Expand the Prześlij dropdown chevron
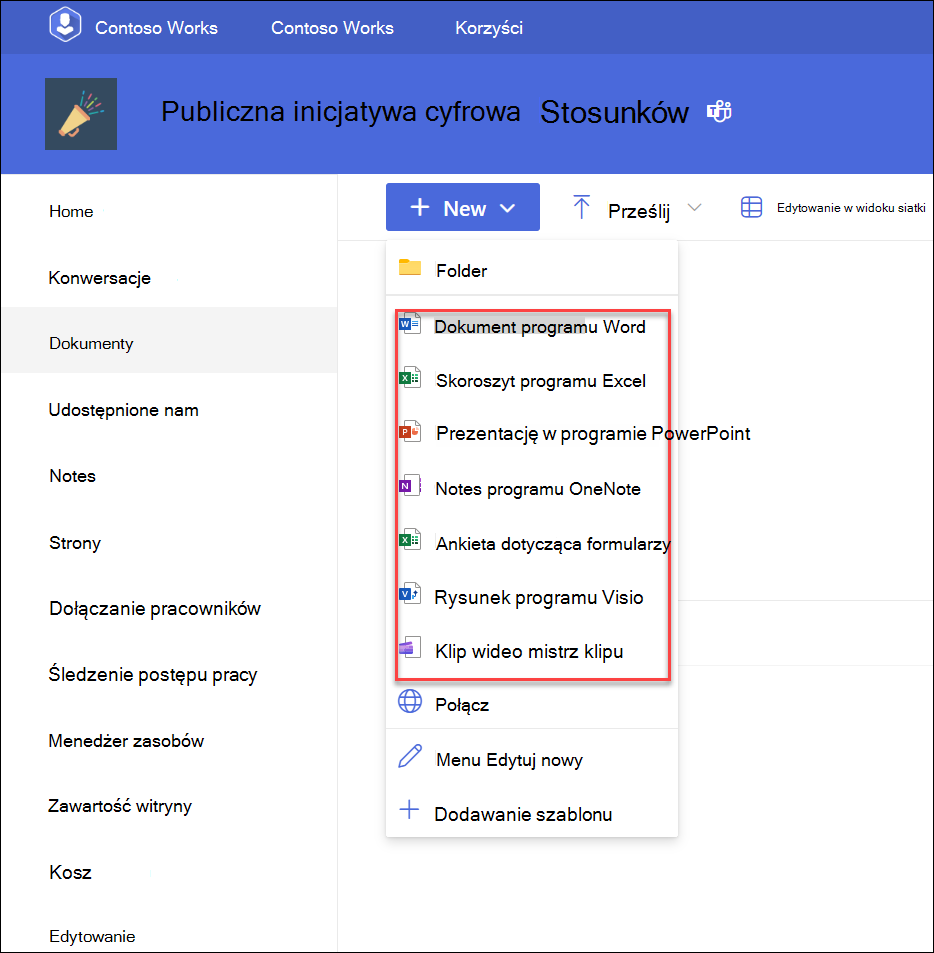The height and width of the screenshot is (953, 934). [x=694, y=207]
